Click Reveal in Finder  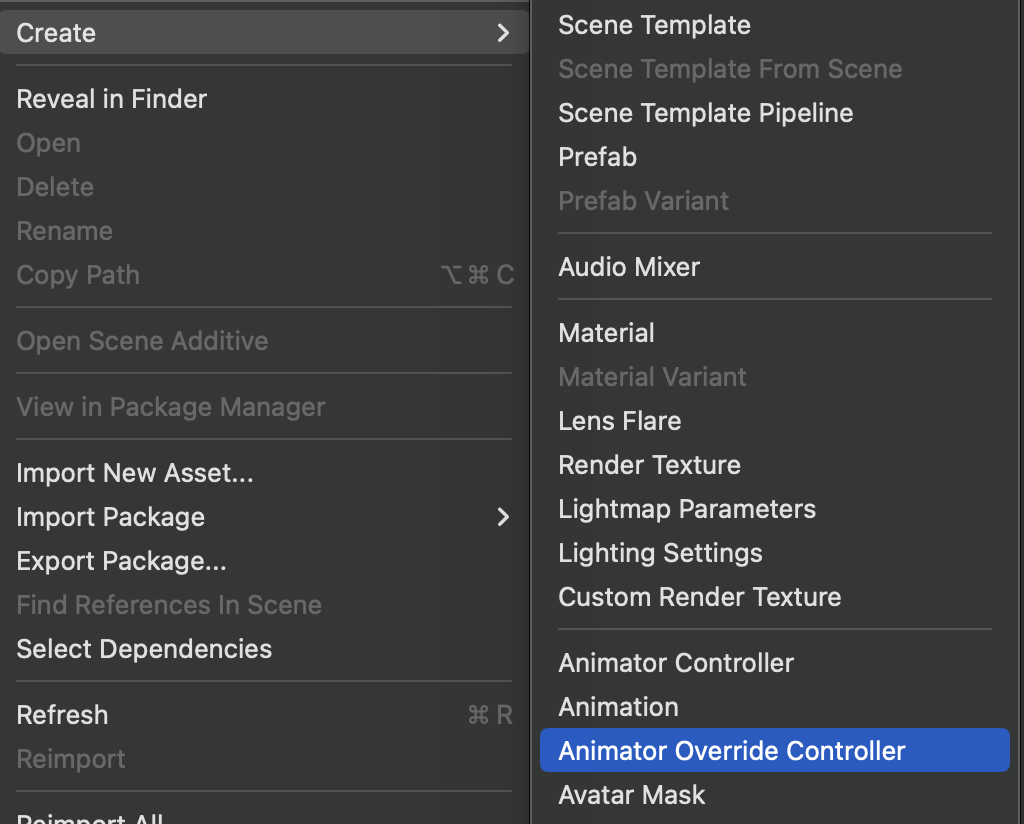point(112,99)
